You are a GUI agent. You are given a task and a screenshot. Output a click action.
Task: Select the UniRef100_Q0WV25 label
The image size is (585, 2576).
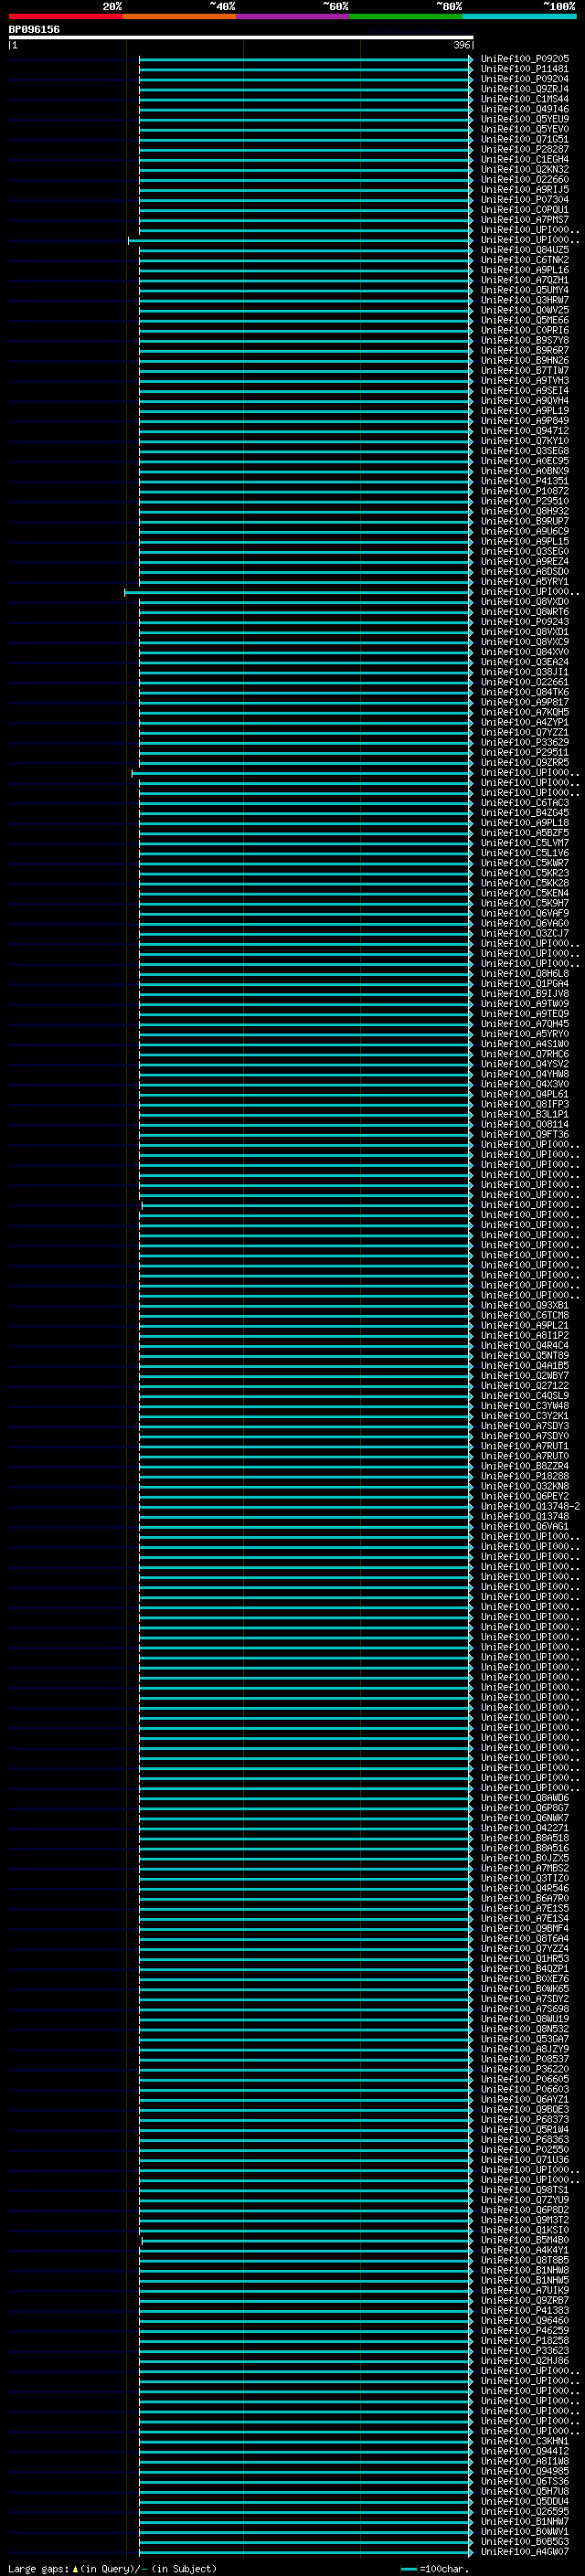point(525,310)
